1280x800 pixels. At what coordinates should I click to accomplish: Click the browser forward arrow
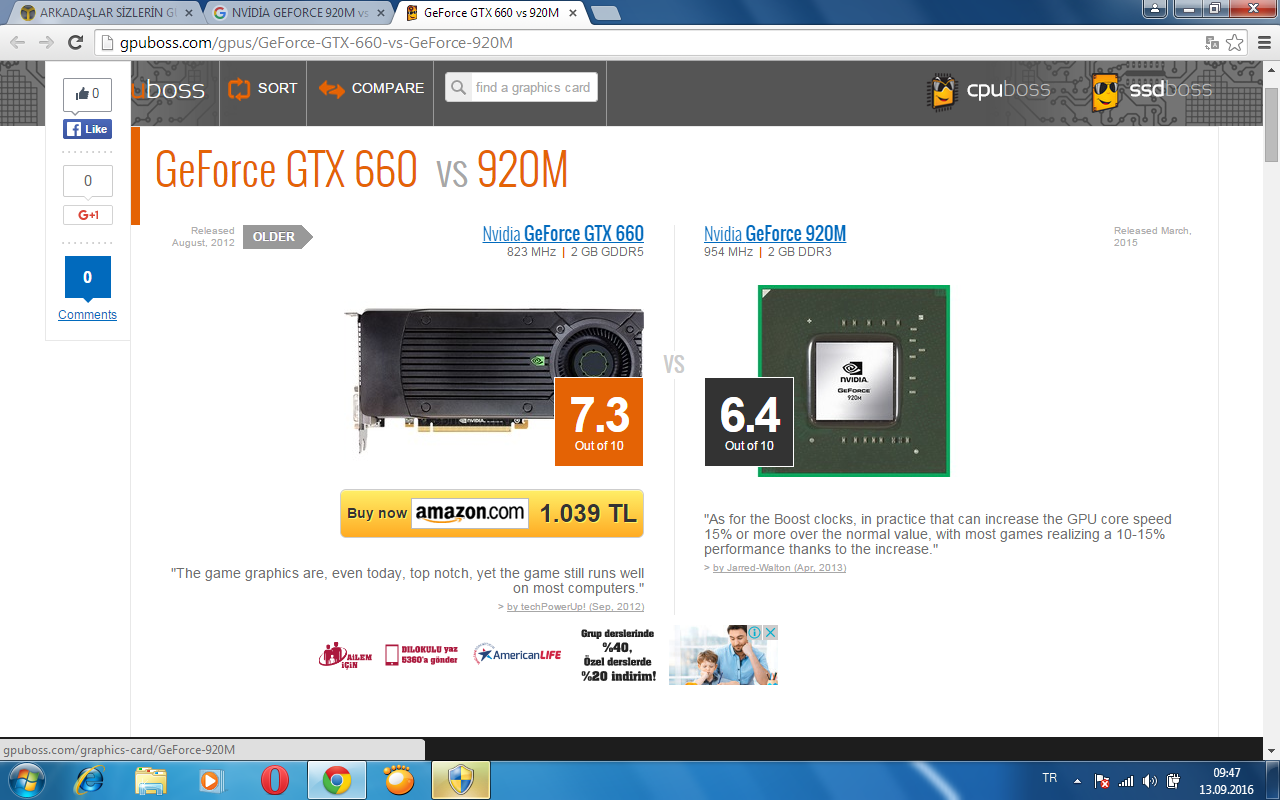46,42
